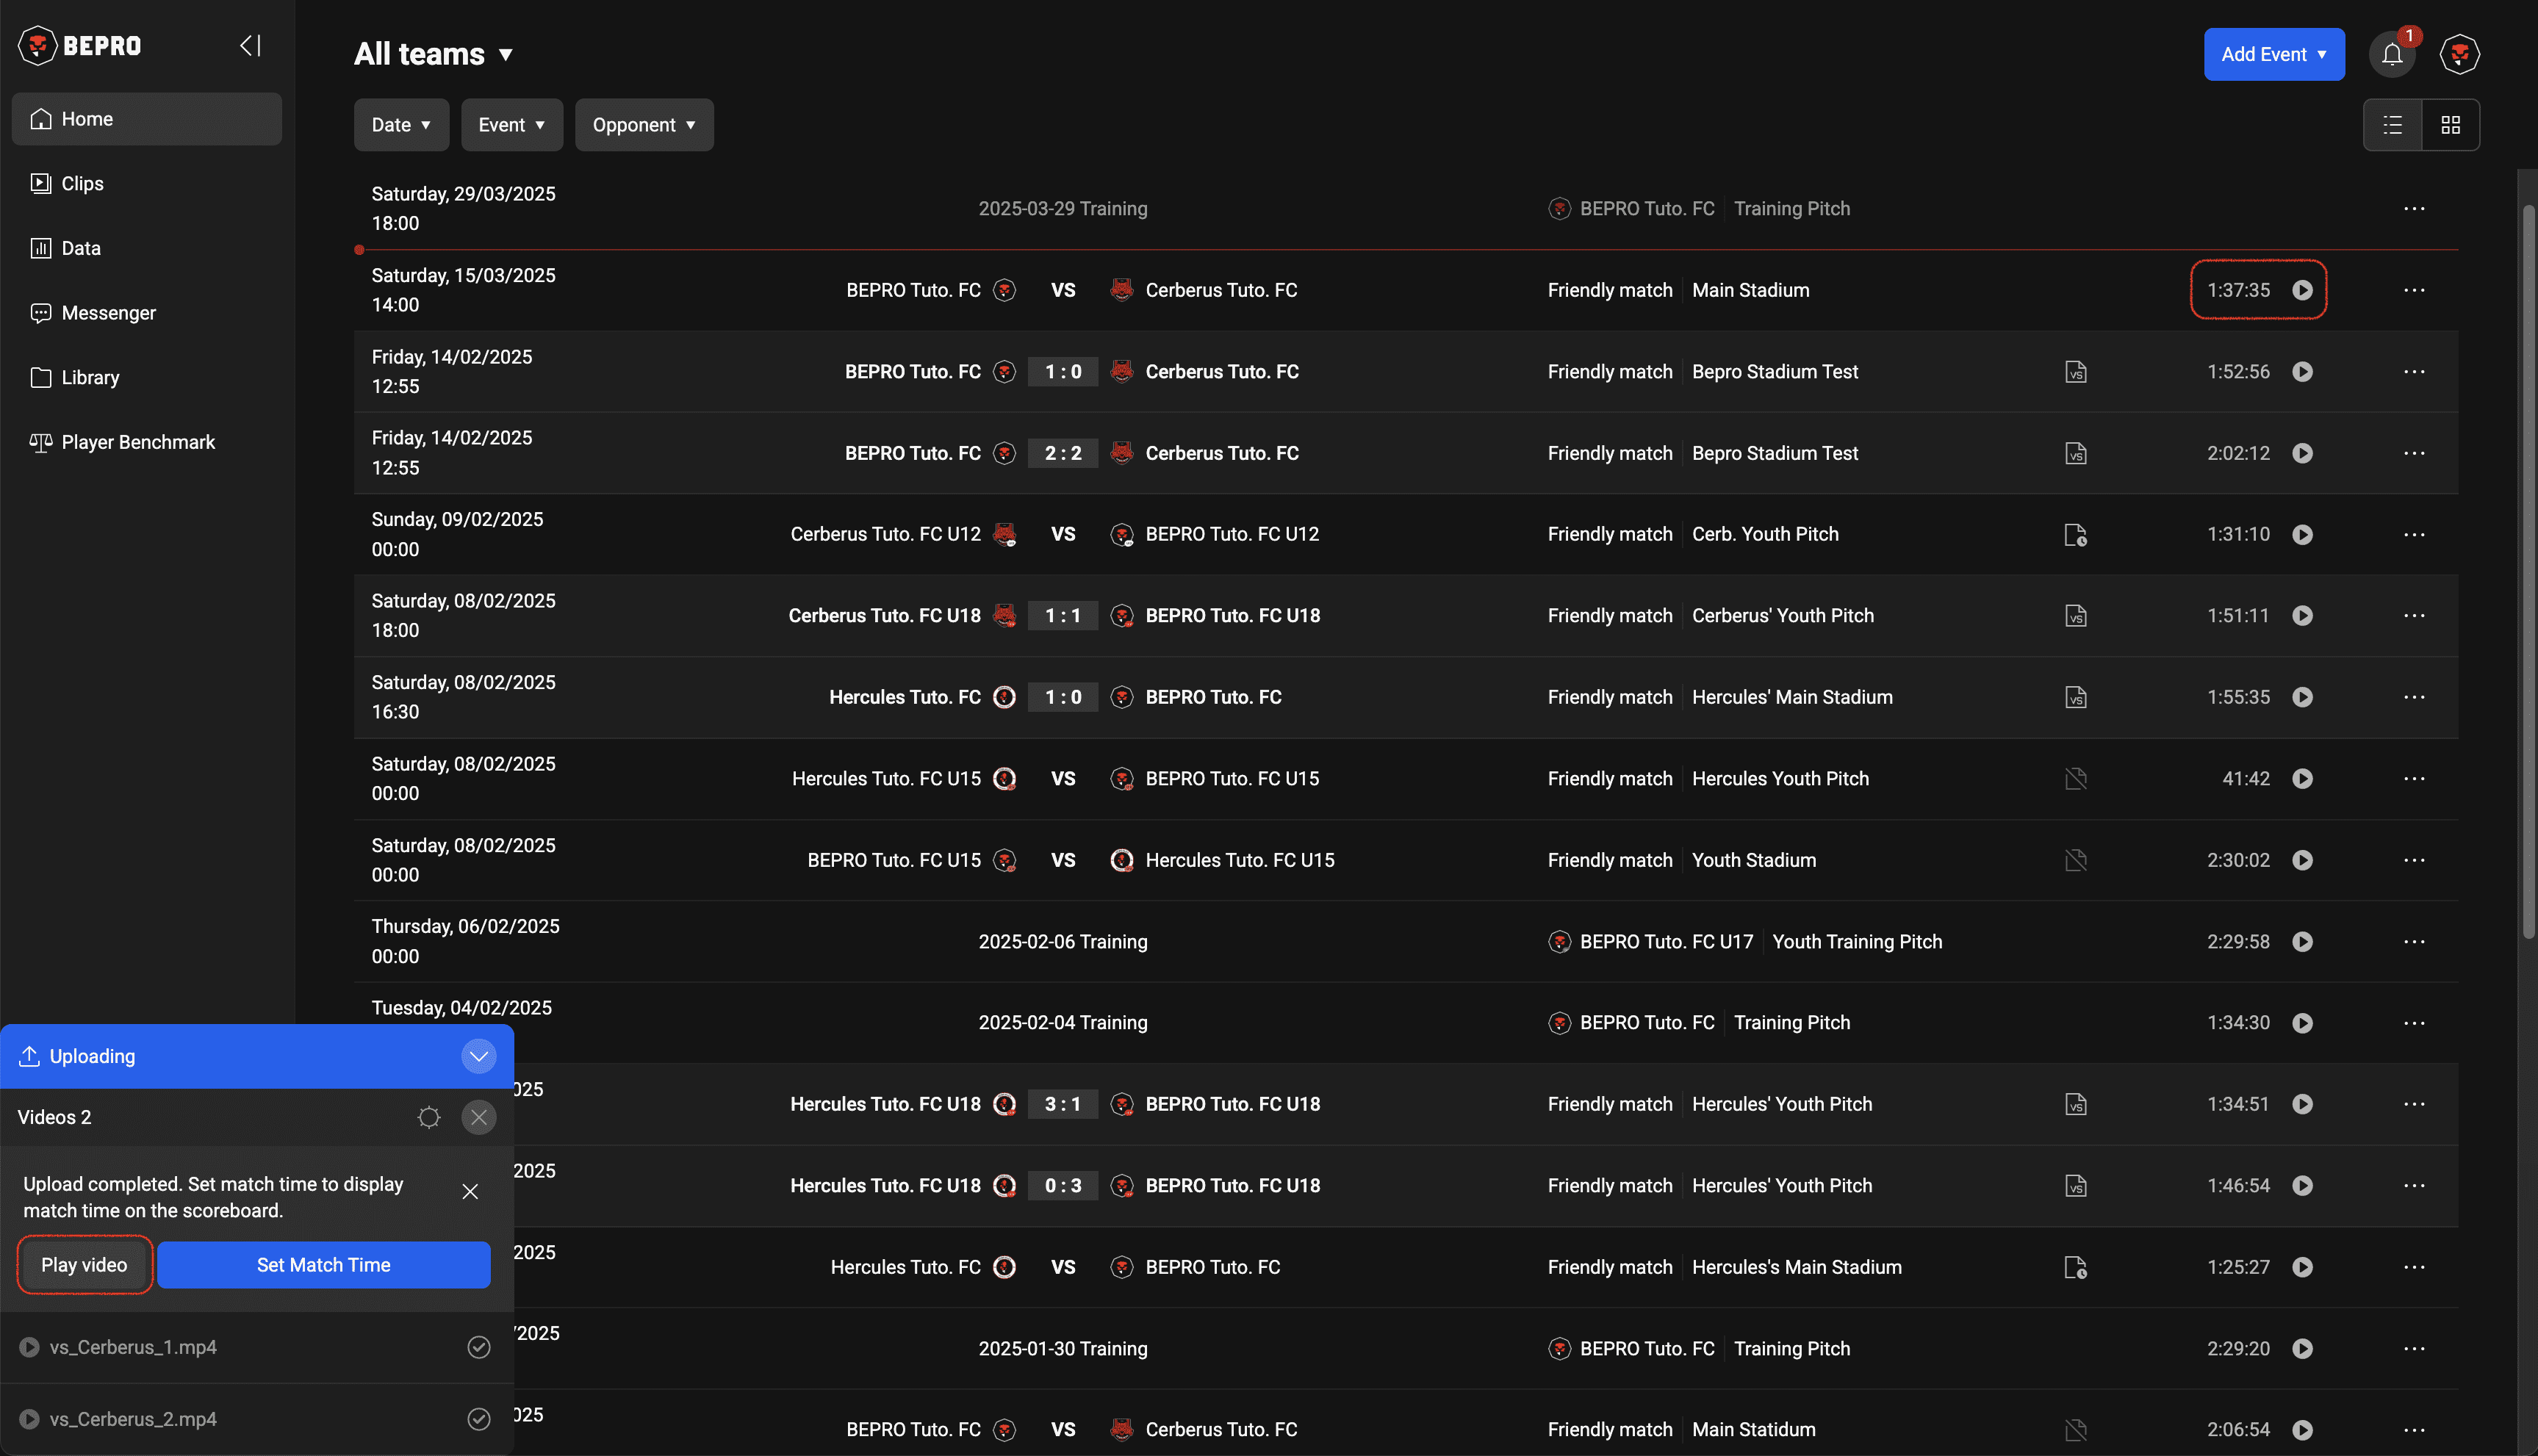Click data file icon for Hercules Youth Pitch match

coord(2075,779)
